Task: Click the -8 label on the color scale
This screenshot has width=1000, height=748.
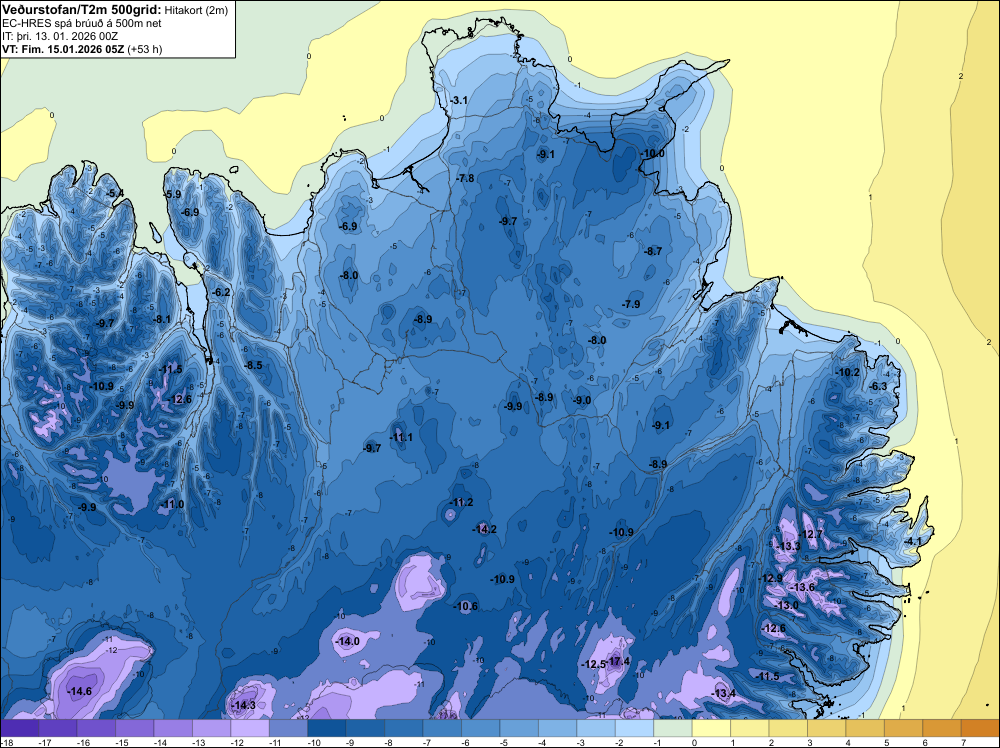Action: (x=388, y=742)
